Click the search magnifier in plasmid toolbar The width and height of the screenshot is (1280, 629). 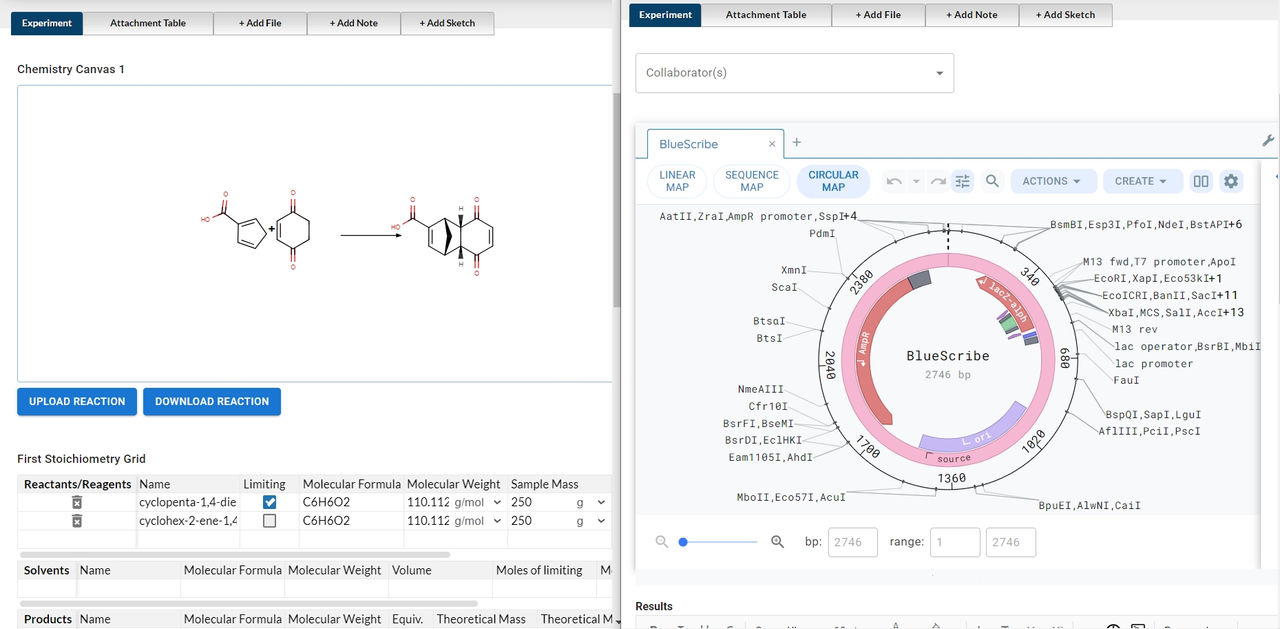pos(992,181)
